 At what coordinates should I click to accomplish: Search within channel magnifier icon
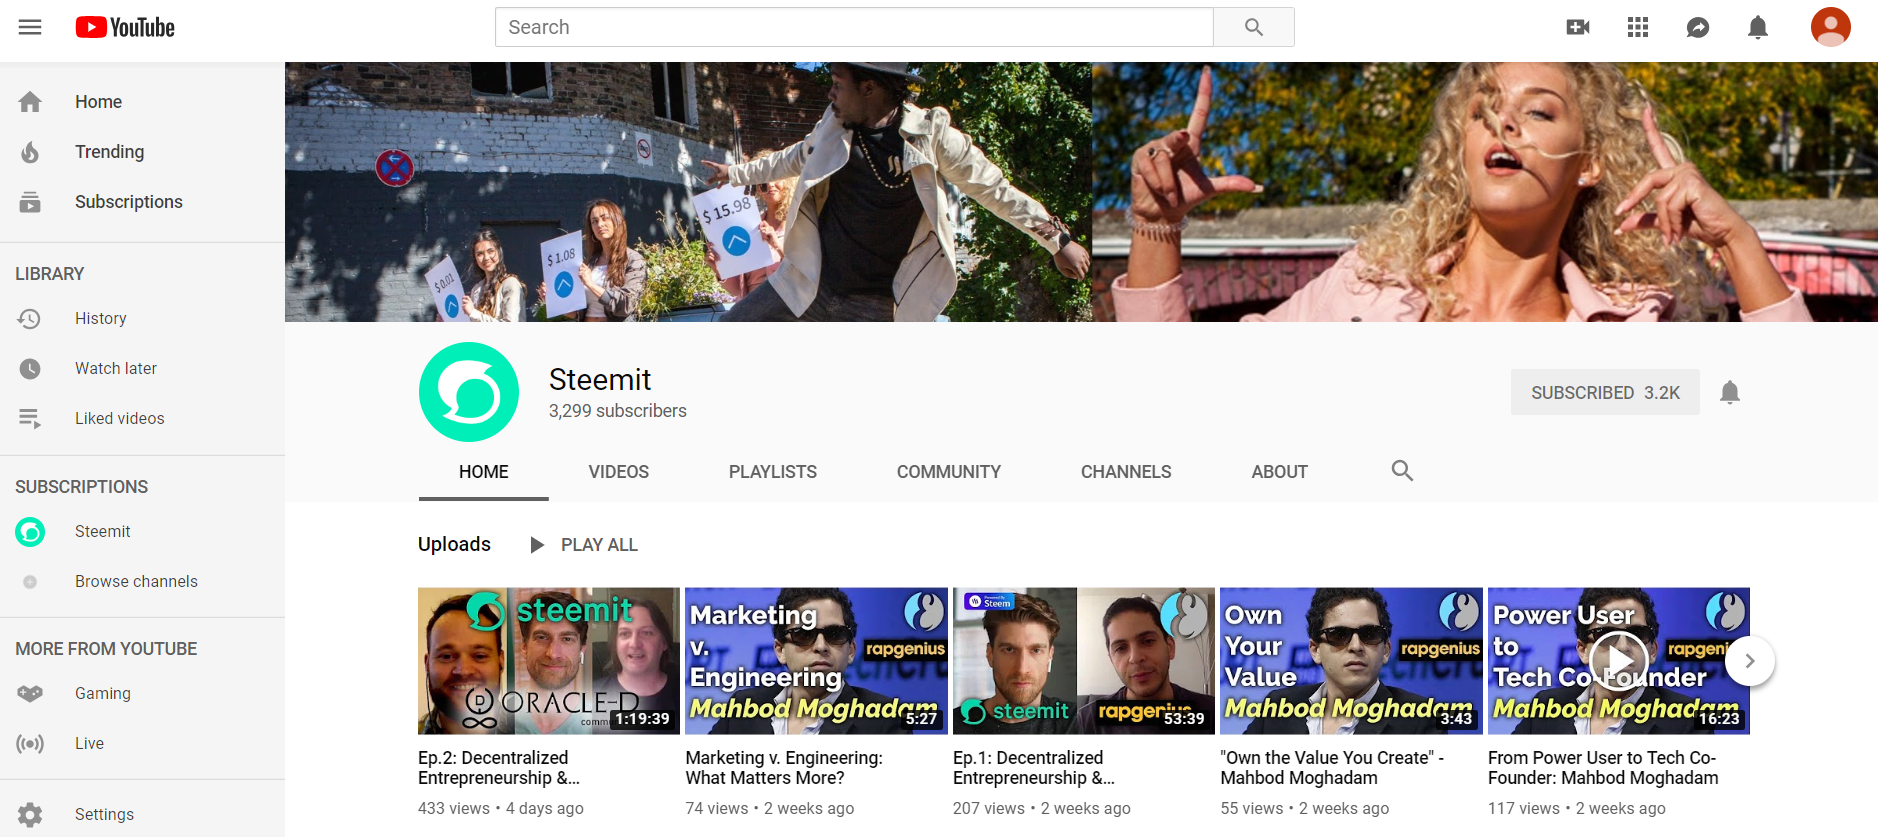(x=1402, y=471)
